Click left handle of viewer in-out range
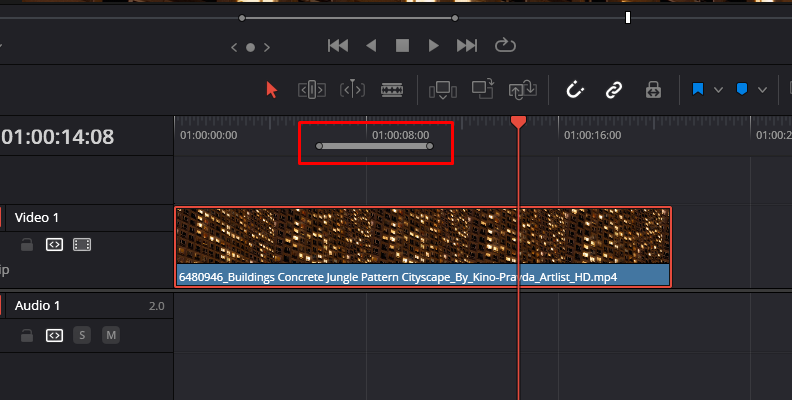 (242, 18)
